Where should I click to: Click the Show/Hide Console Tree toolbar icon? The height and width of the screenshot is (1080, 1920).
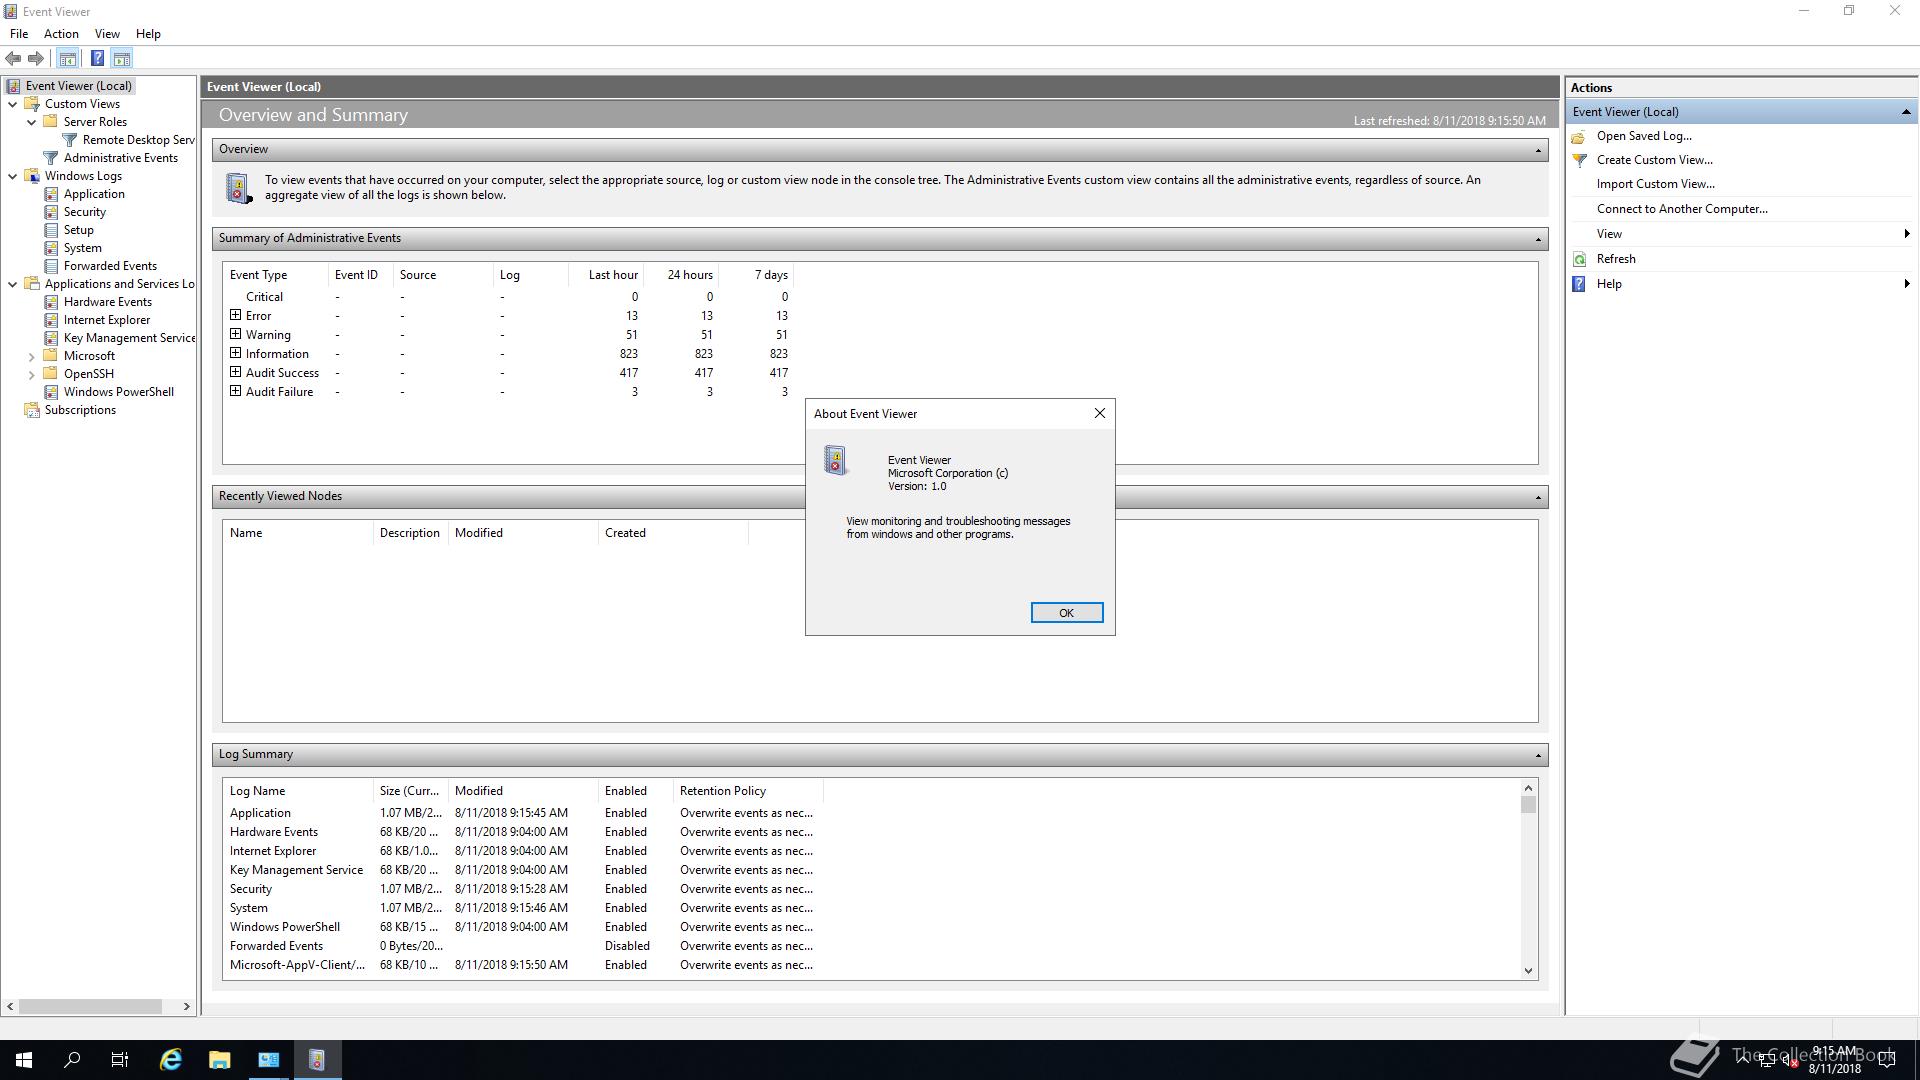68,58
